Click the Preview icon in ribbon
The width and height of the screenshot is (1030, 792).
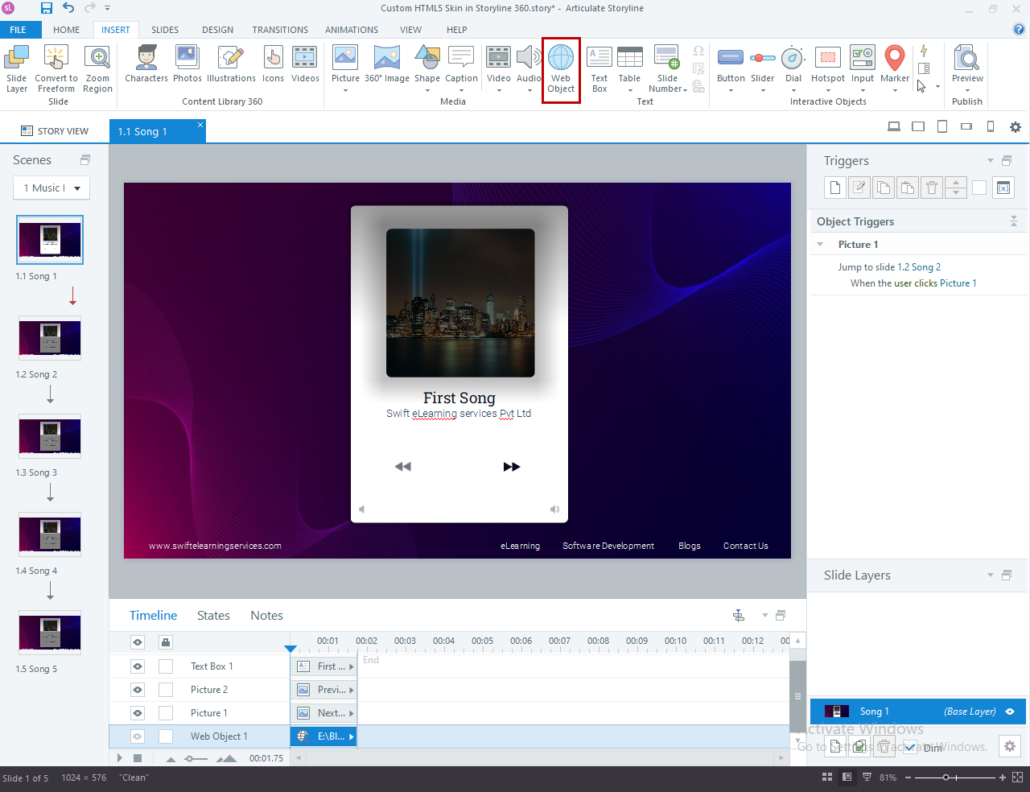point(967,58)
